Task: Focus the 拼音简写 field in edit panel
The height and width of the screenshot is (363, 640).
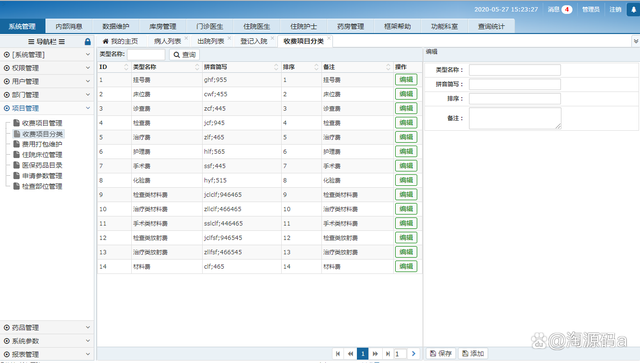Action: pos(515,84)
